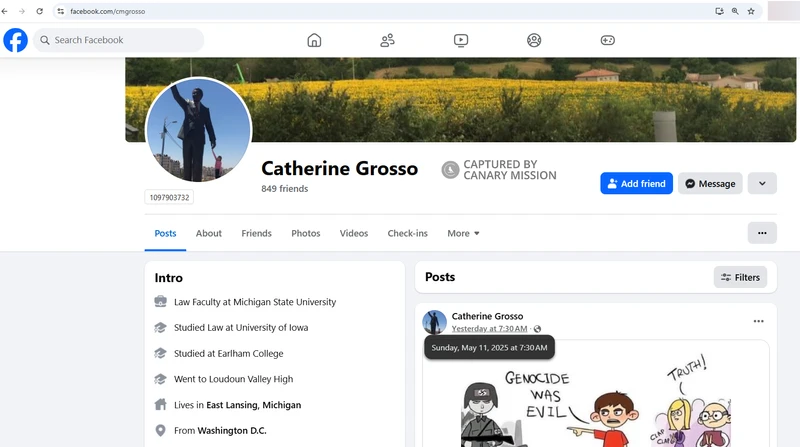Open the Friends navigation icon
The width and height of the screenshot is (800, 447).
point(387,40)
